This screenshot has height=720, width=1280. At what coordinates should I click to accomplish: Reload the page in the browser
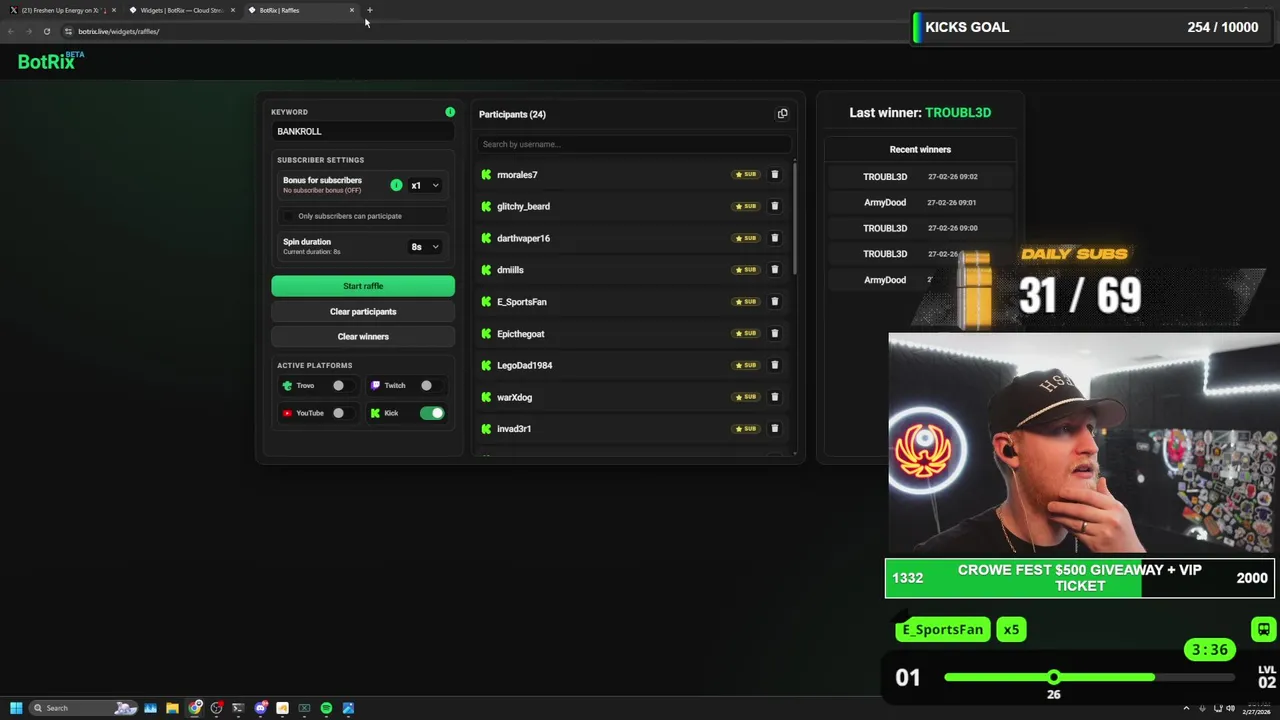pyautogui.click(x=46, y=31)
